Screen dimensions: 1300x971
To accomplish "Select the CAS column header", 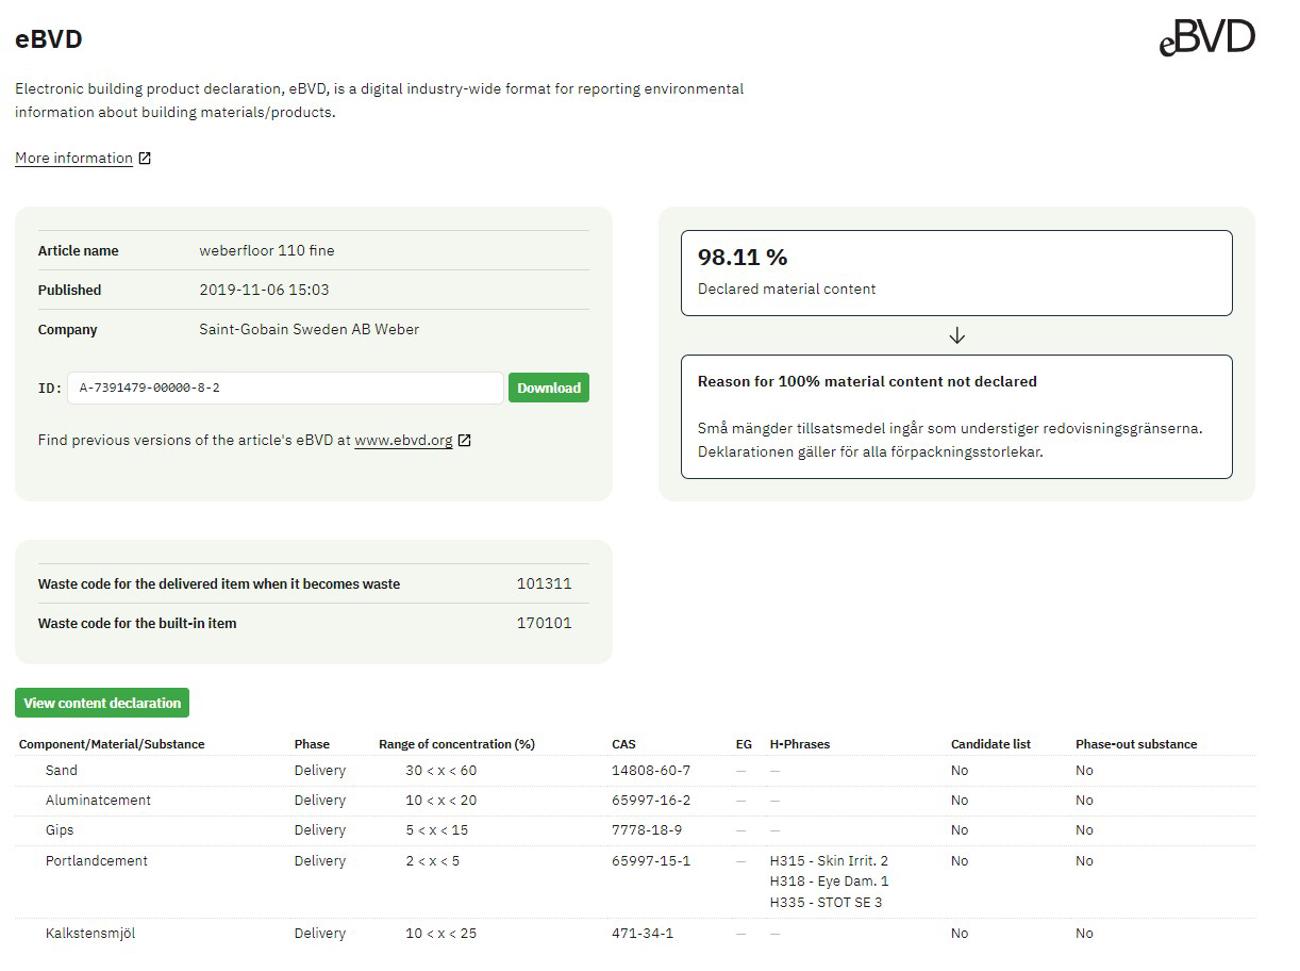I will pos(623,744).
